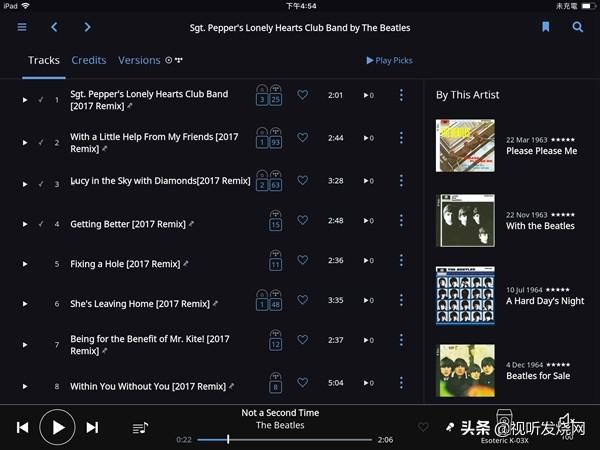The height and width of the screenshot is (450, 600).
Task: Open more options for Within You Without You
Action: coord(401,383)
